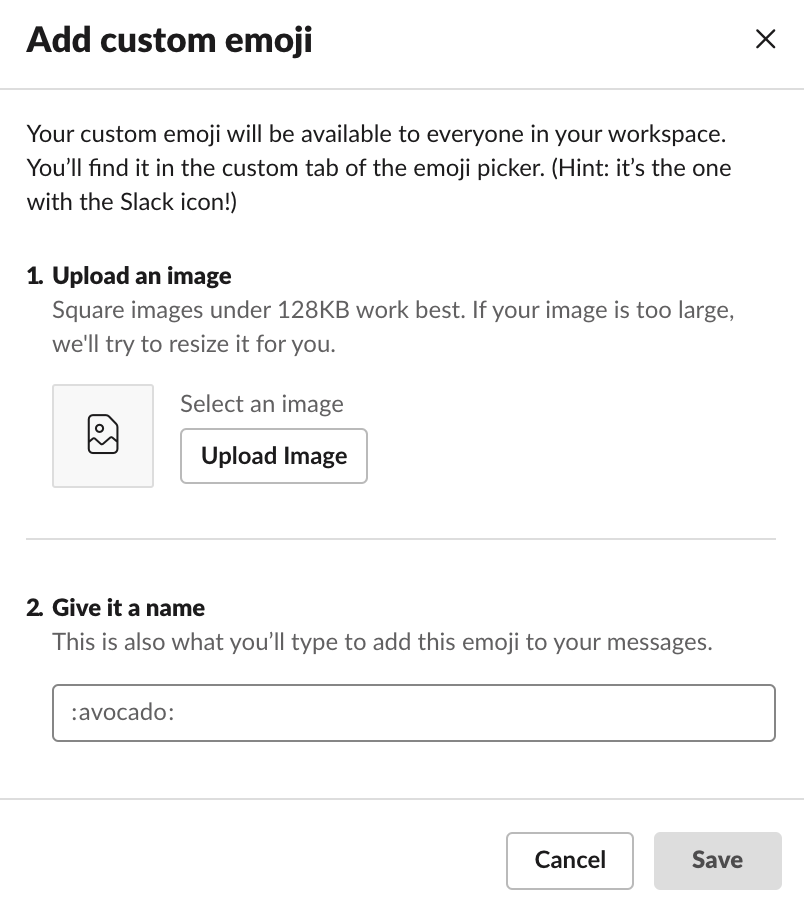Focus the emoji name input field
Image resolution: width=804 pixels, height=914 pixels.
[x=413, y=712]
